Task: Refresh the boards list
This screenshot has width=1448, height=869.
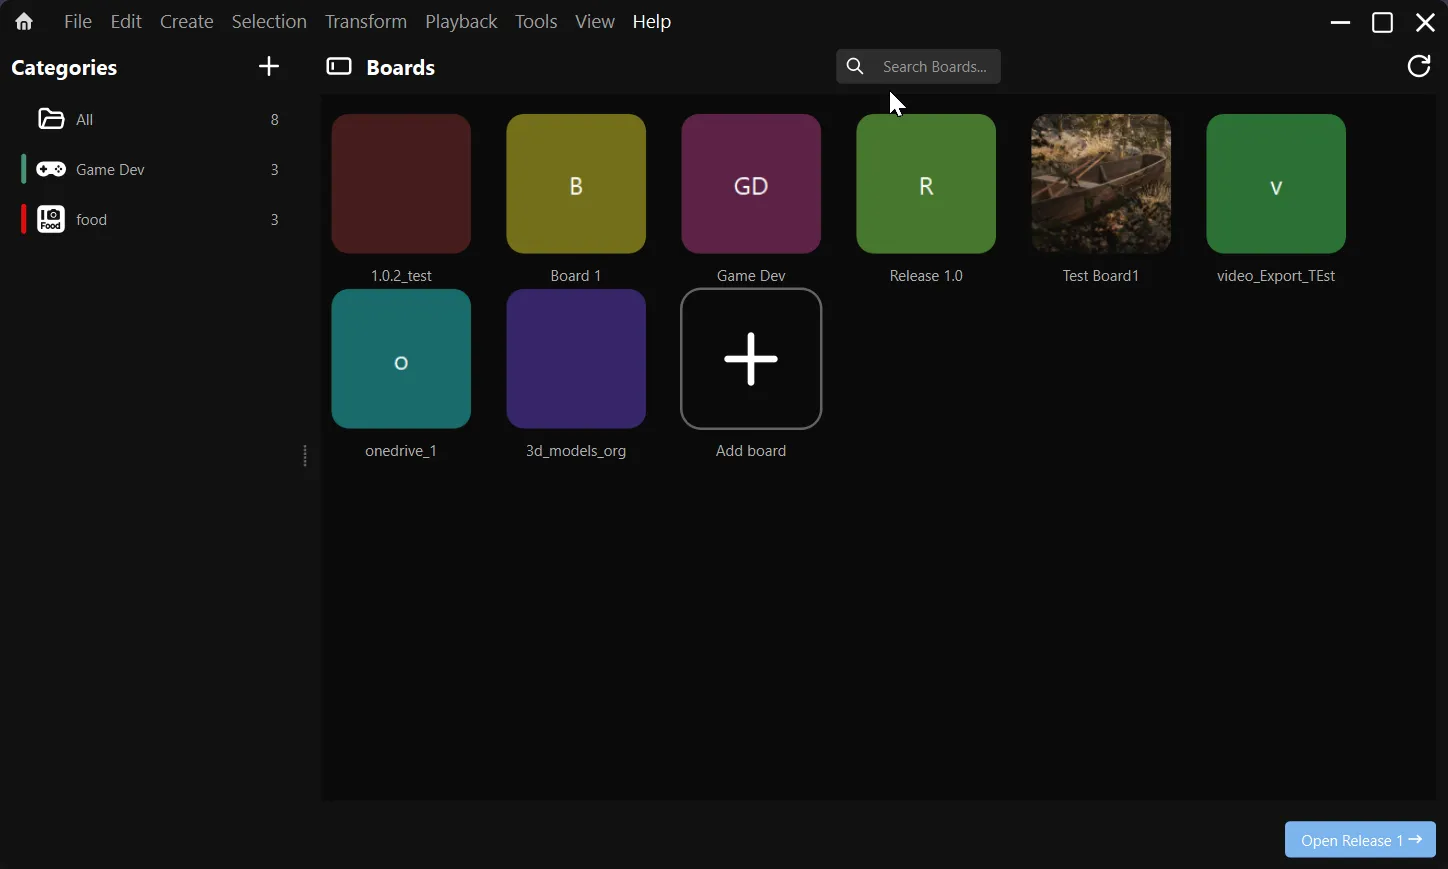Action: coord(1420,67)
